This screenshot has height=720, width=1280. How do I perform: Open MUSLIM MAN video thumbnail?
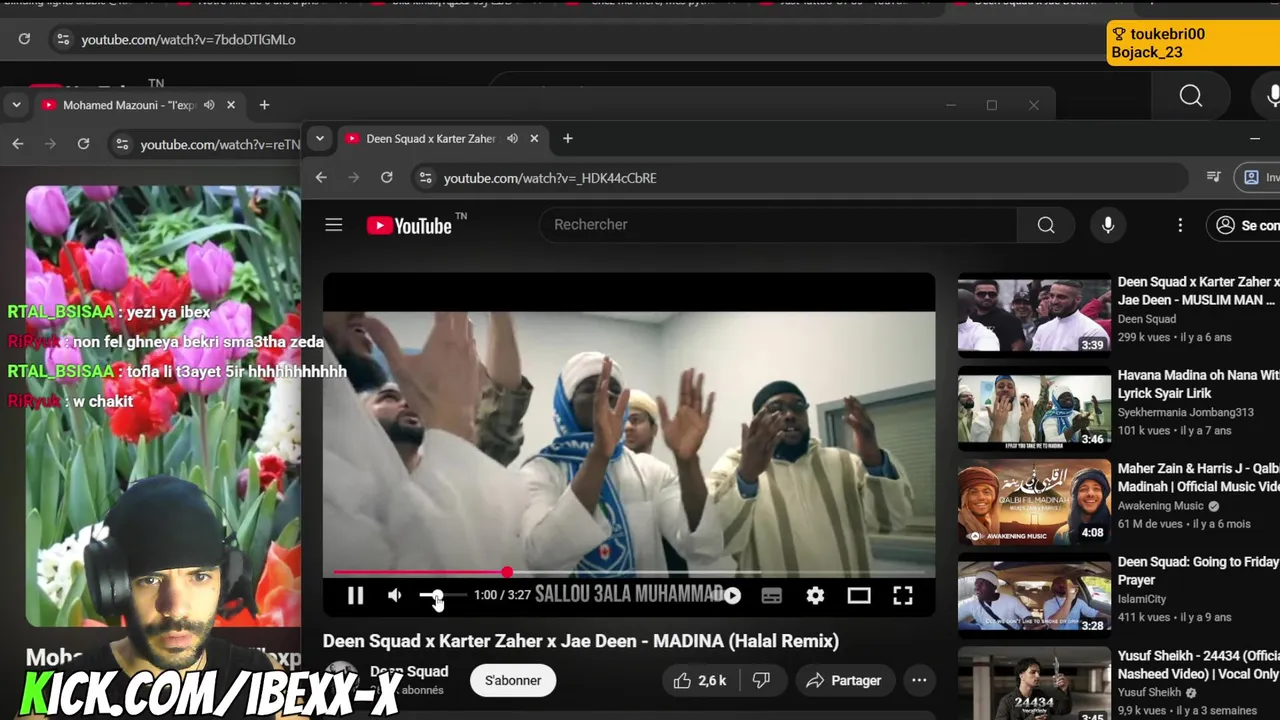(1034, 316)
